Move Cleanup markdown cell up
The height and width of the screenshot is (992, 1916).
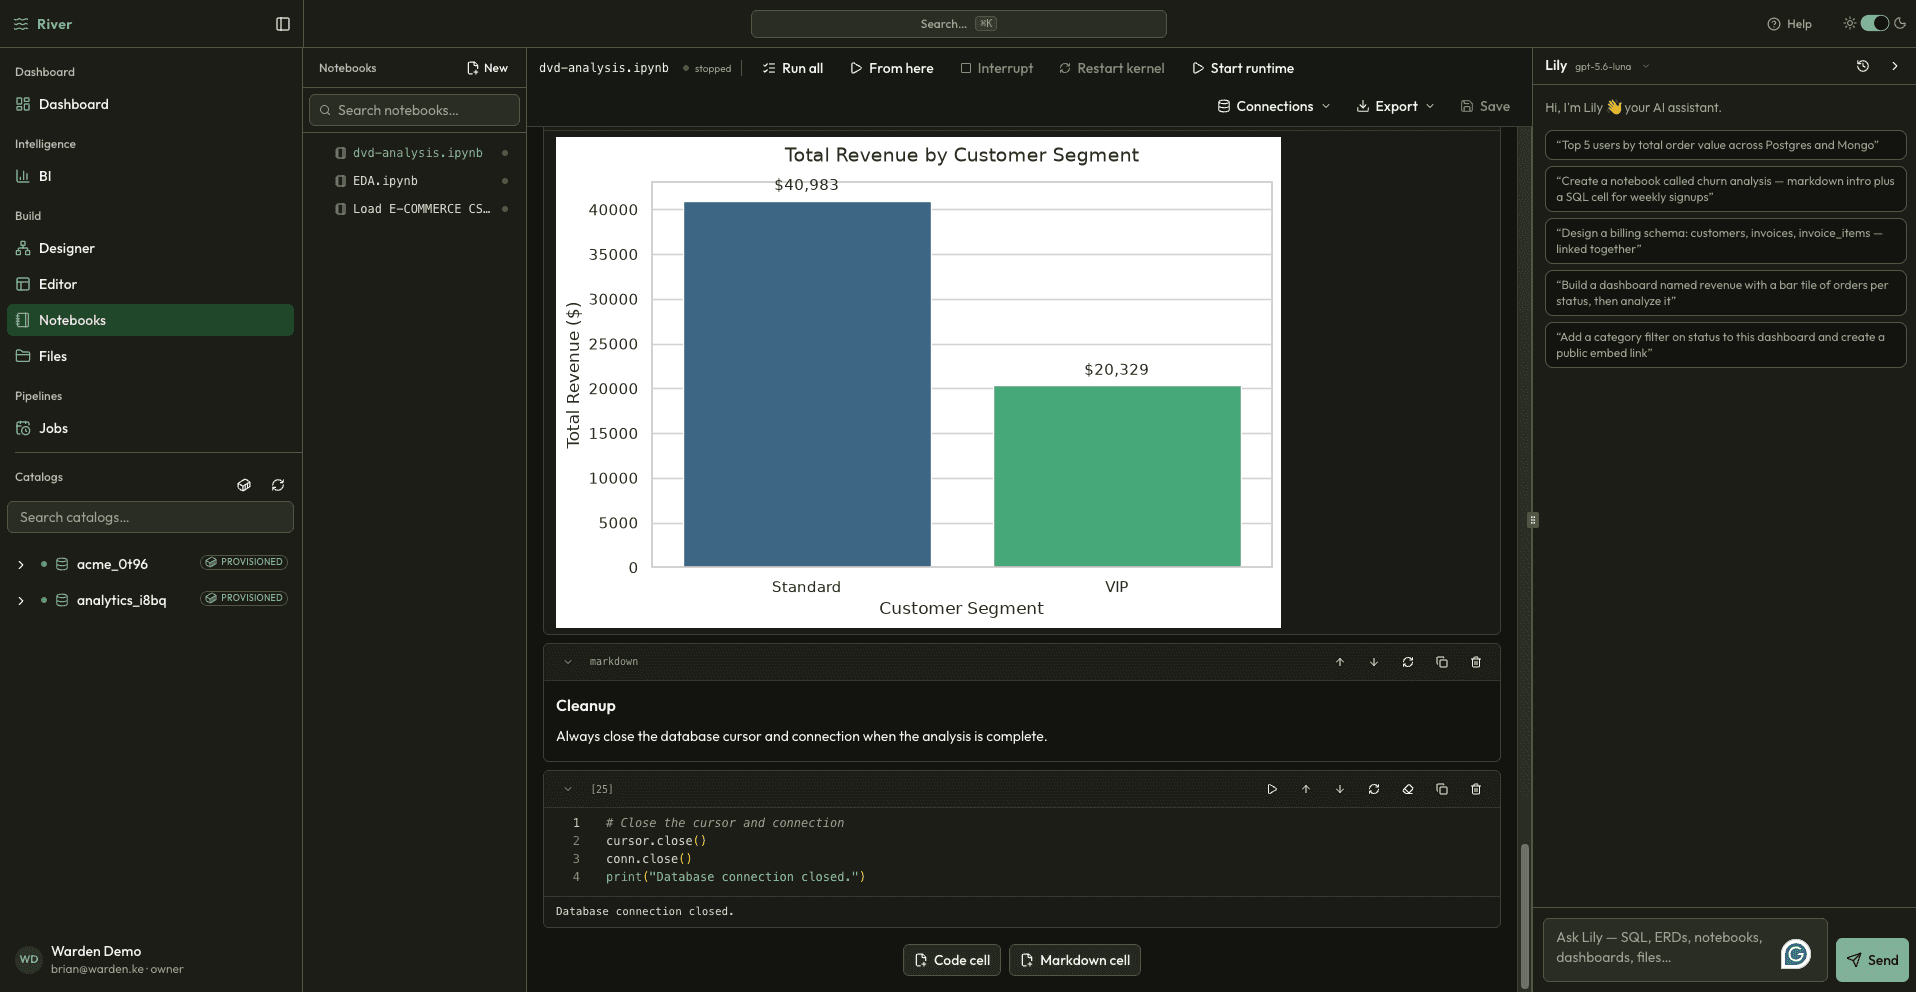click(1340, 662)
